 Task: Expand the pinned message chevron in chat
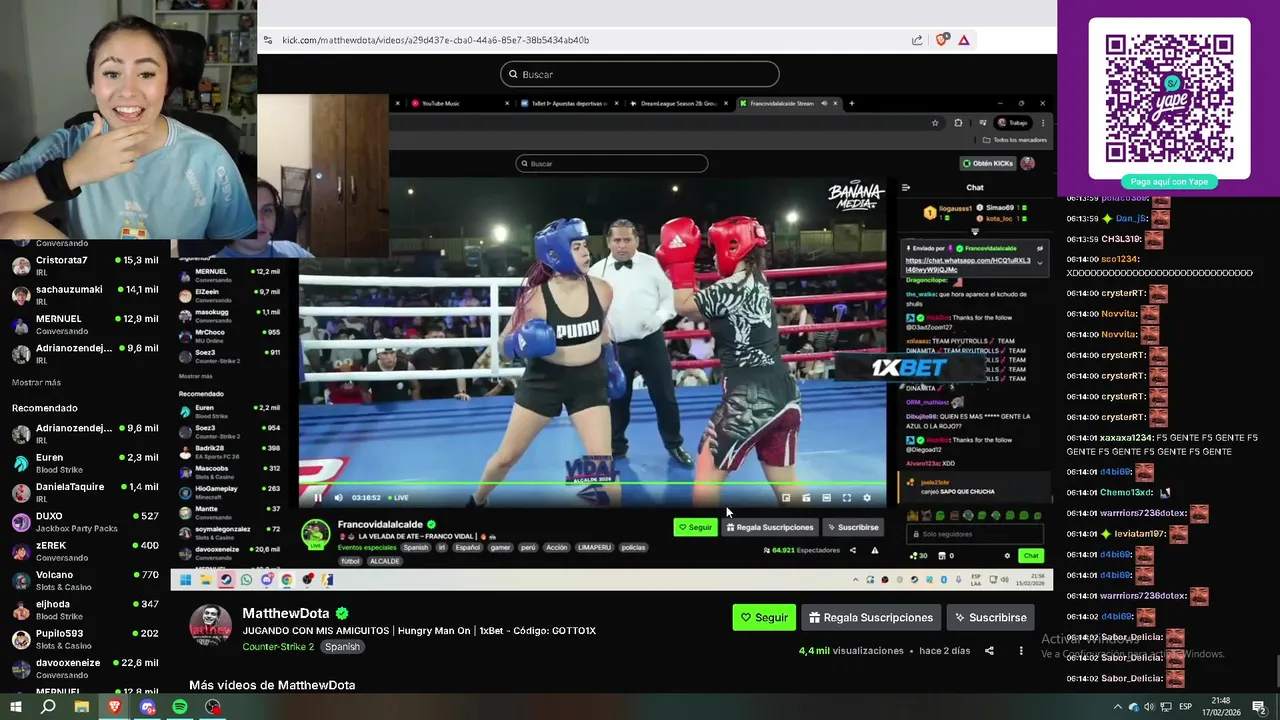[1039, 263]
